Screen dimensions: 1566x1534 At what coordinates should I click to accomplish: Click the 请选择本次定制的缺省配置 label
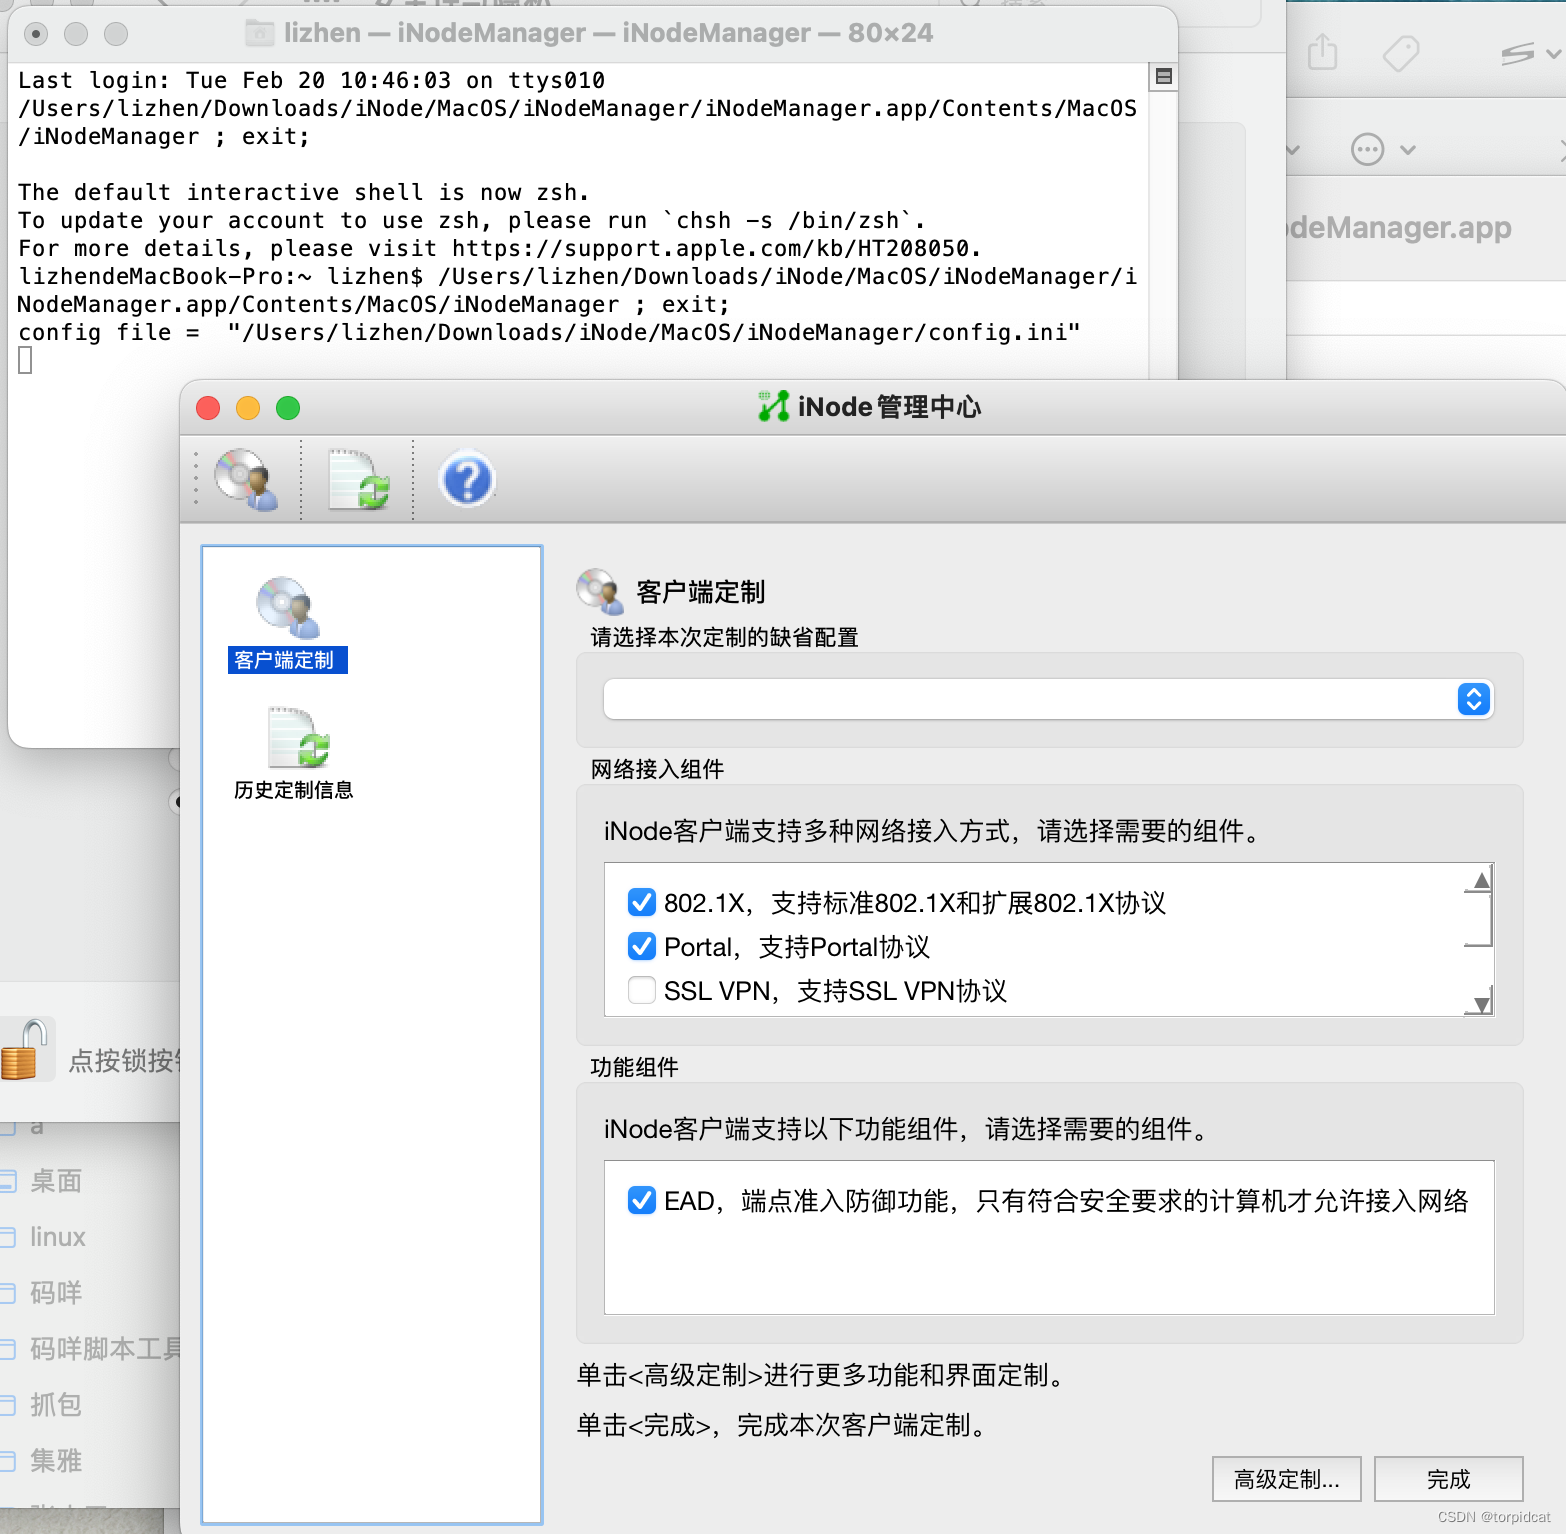(724, 637)
